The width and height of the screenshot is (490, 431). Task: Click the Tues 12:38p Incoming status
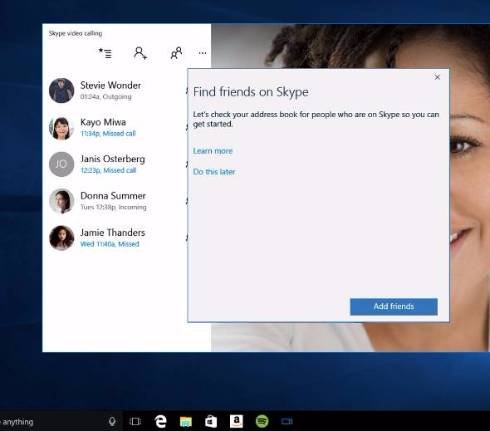tap(113, 207)
